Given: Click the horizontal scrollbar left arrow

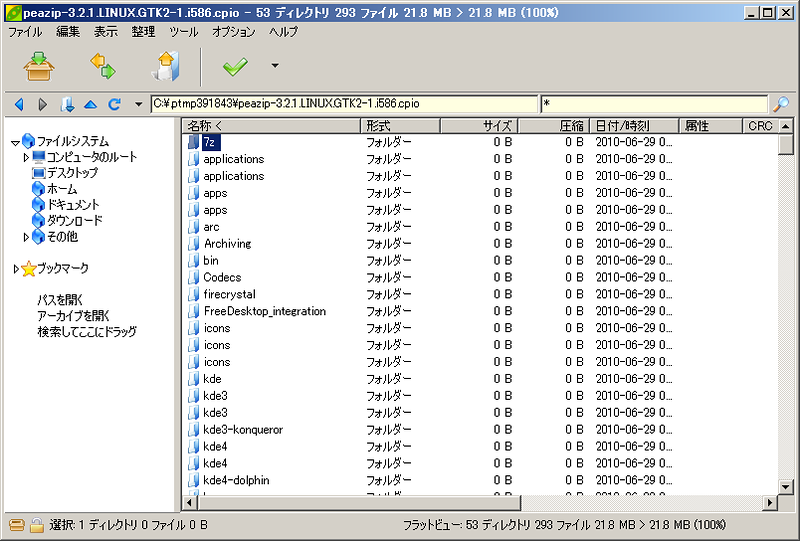Looking at the screenshot, I should pyautogui.click(x=190, y=503).
